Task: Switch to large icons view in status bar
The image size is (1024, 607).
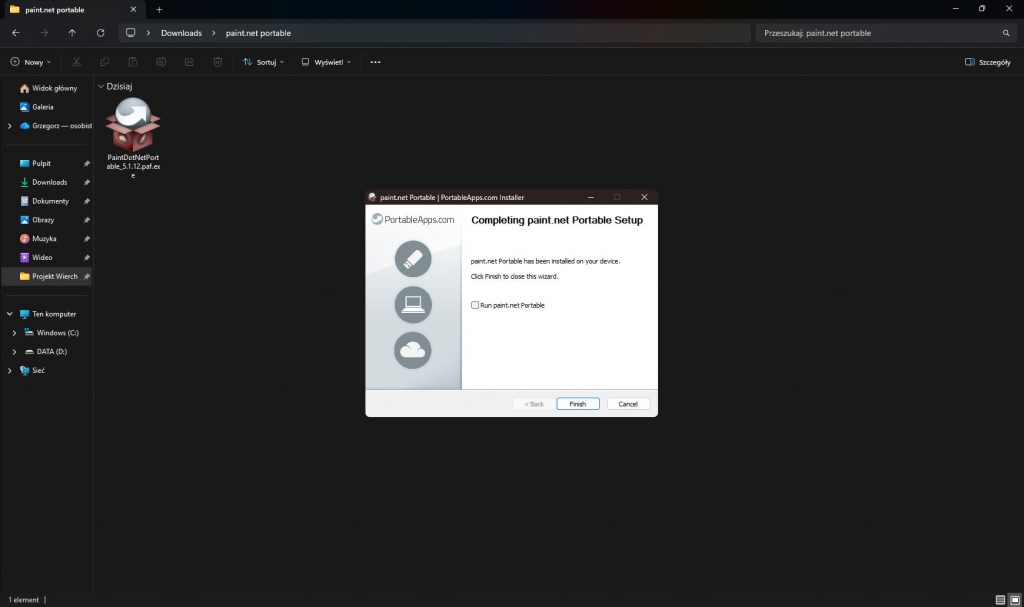Action: point(1015,600)
